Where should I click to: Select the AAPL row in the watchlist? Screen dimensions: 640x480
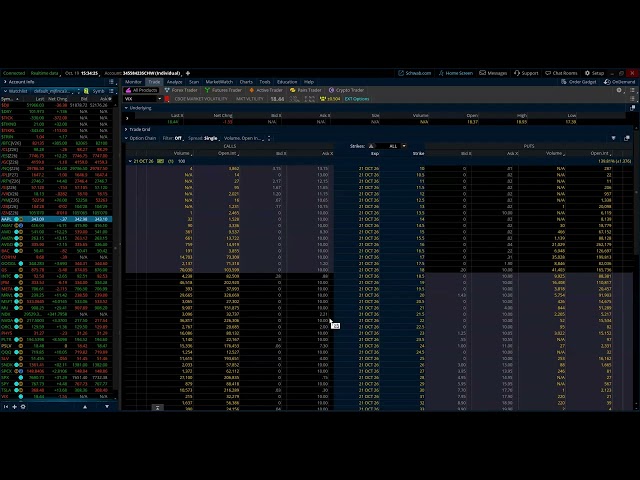(56, 219)
